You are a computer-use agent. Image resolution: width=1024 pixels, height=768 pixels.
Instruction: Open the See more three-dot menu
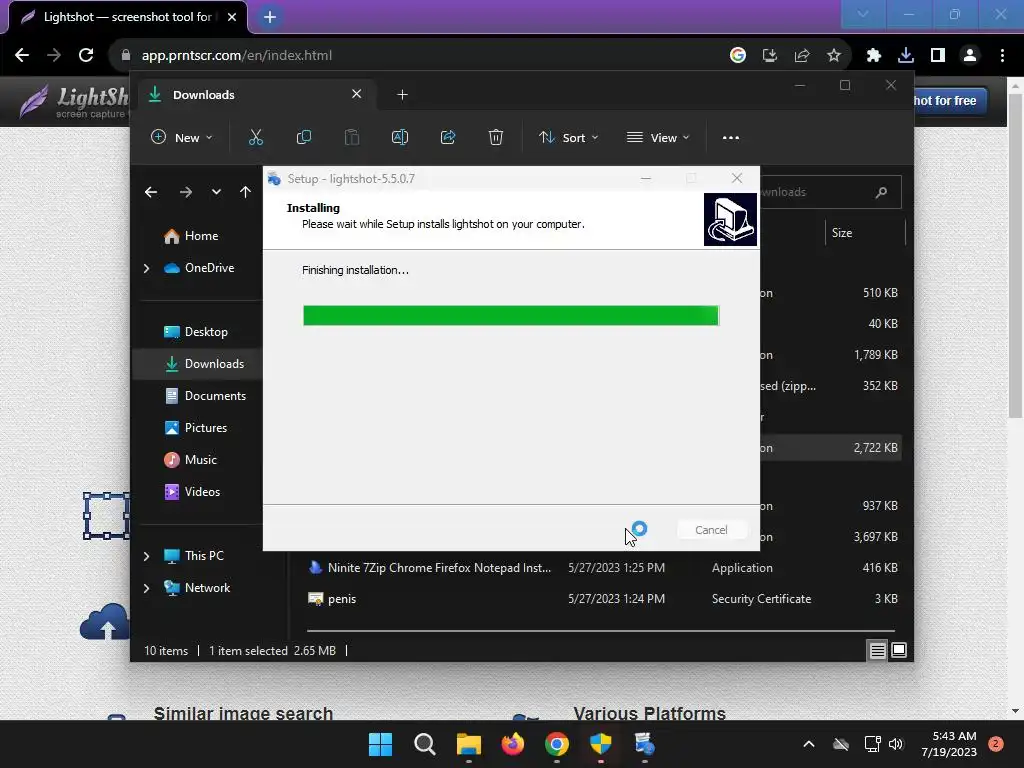pyautogui.click(x=731, y=138)
